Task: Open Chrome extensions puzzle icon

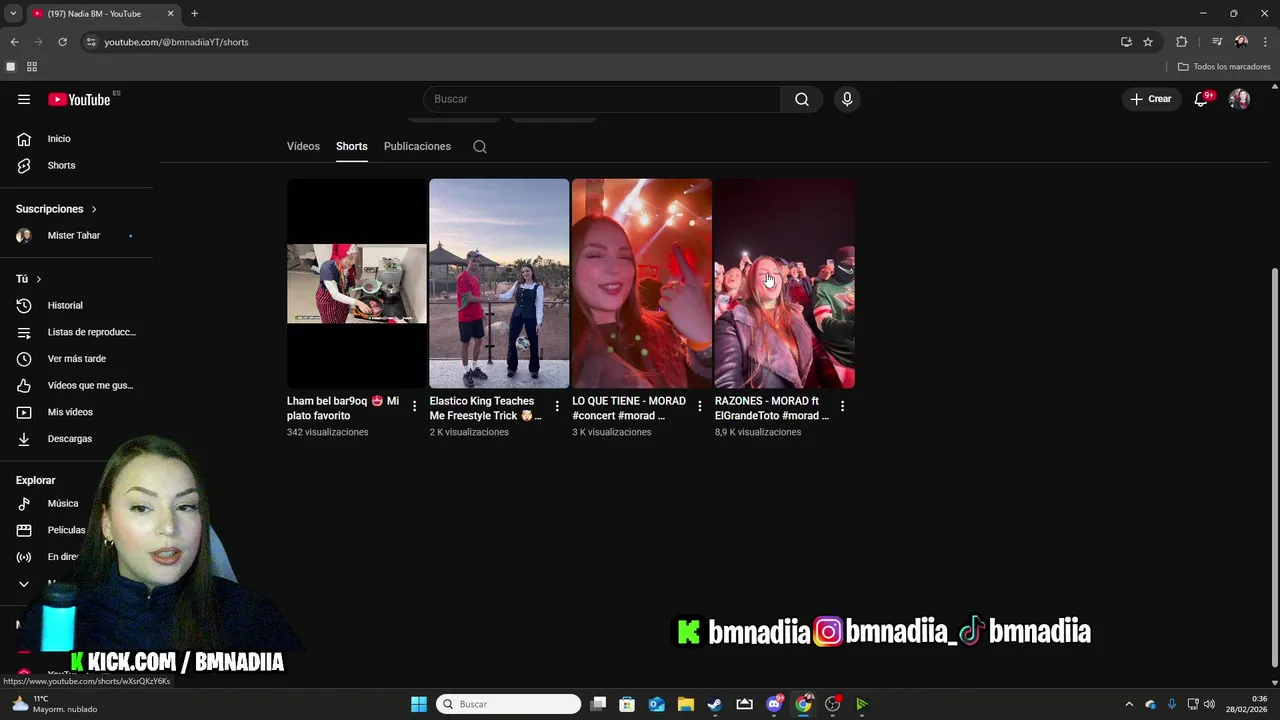Action: click(x=1182, y=42)
